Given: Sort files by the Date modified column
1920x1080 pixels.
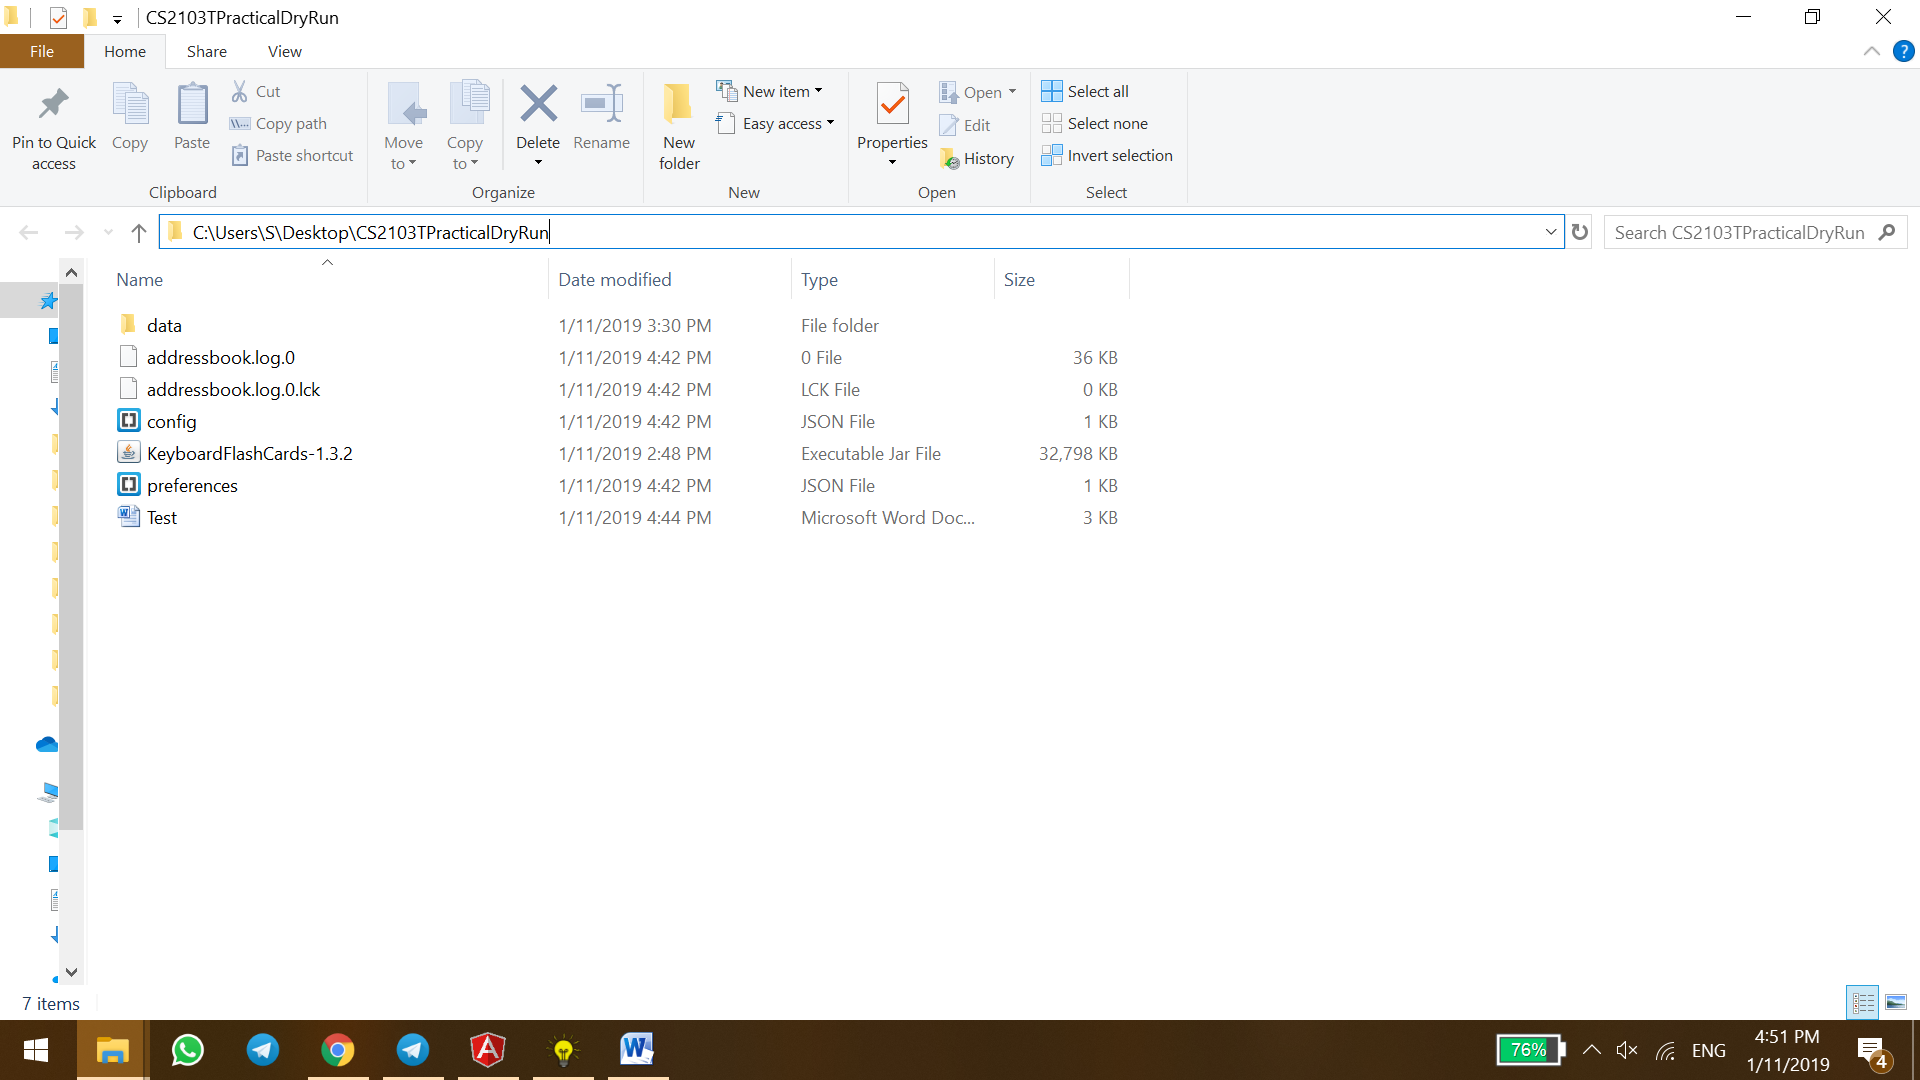Looking at the screenshot, I should pyautogui.click(x=614, y=280).
